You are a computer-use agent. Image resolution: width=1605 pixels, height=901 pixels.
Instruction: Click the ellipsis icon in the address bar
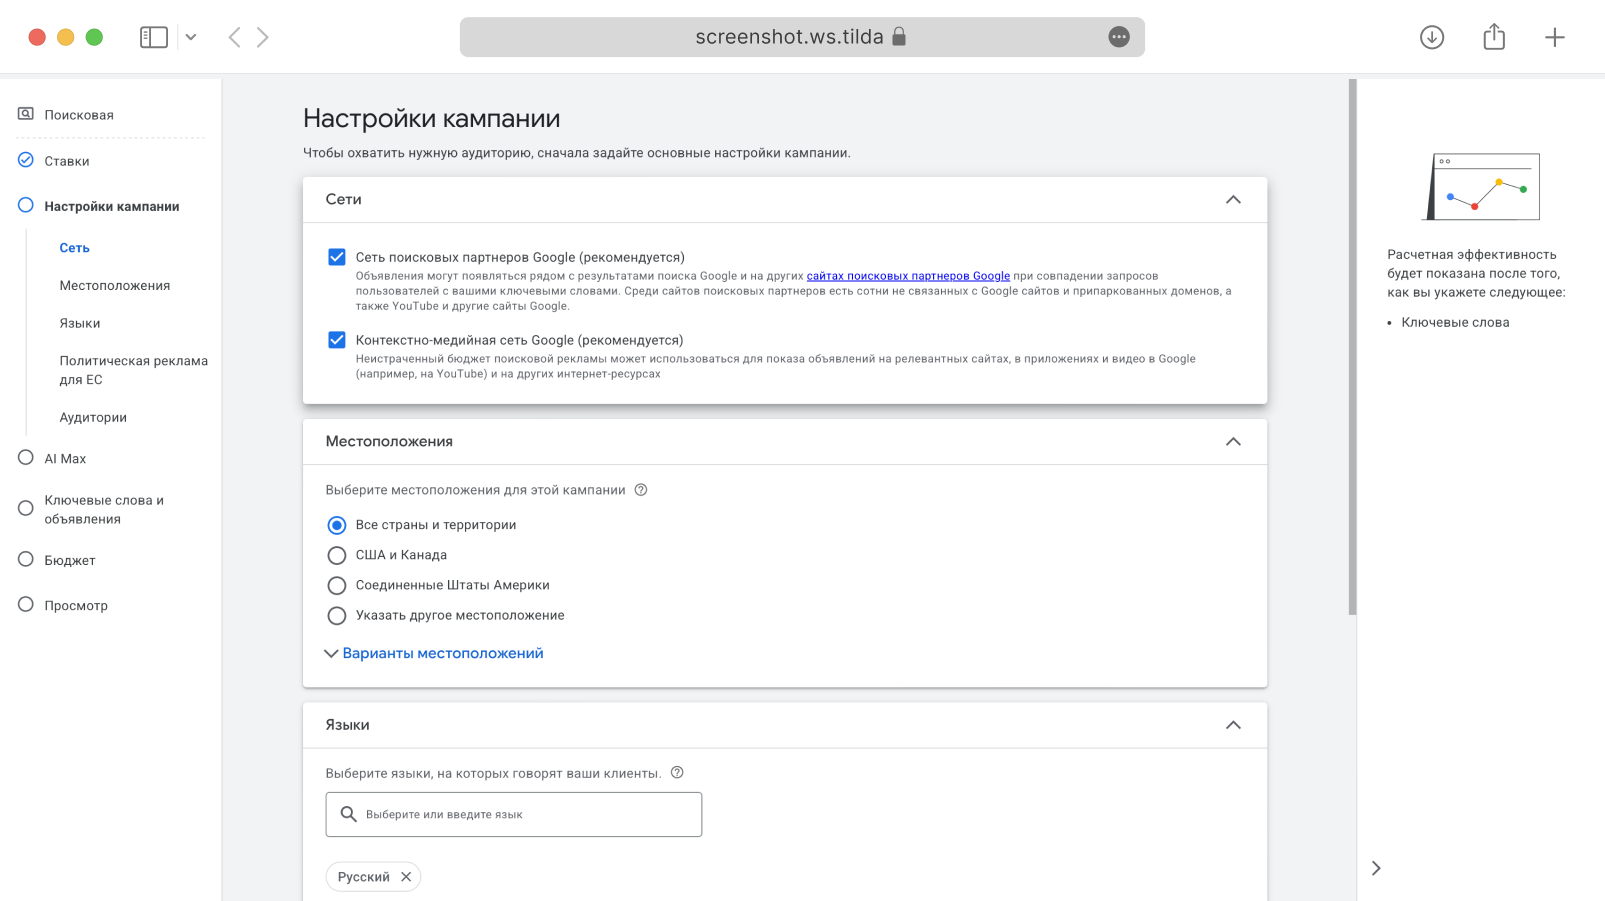coord(1119,37)
